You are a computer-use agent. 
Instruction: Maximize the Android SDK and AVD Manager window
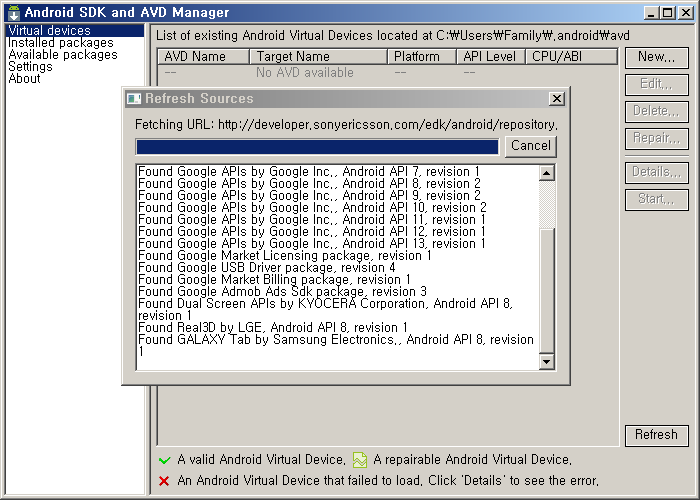click(667, 12)
